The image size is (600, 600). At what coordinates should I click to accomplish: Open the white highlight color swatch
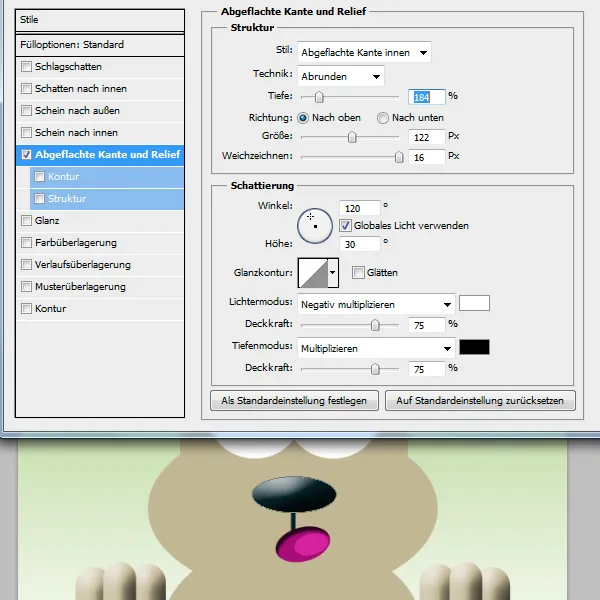474,303
